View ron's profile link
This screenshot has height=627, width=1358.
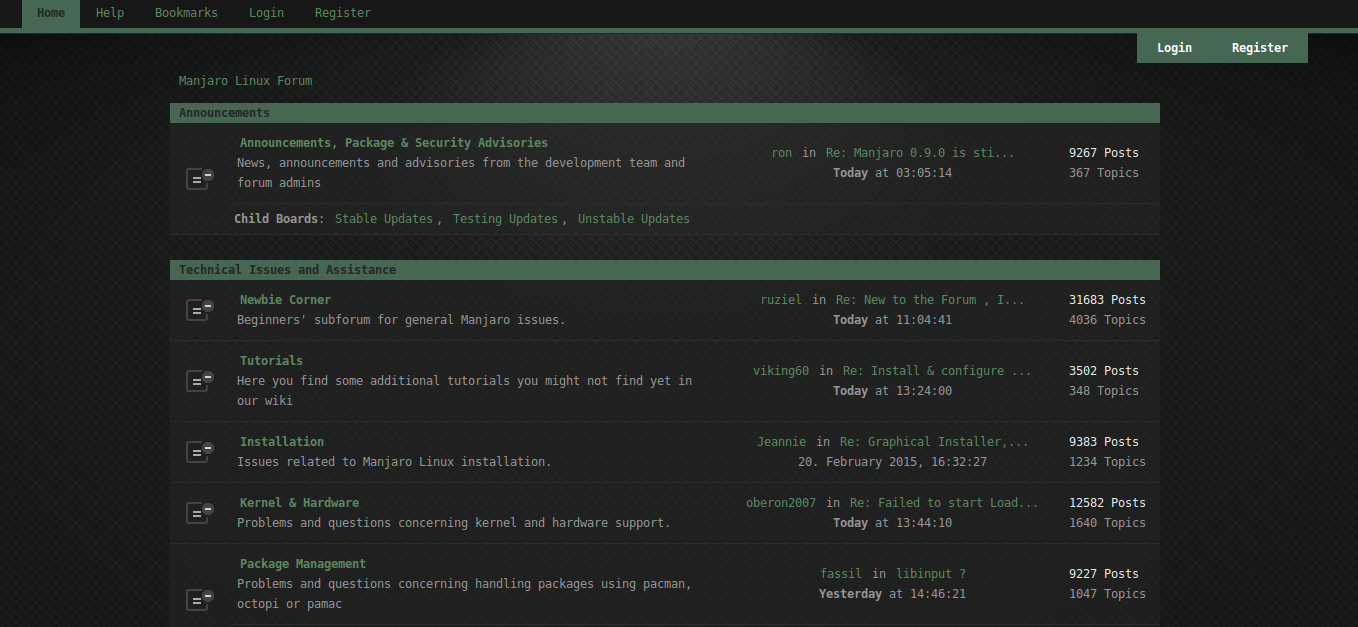[x=781, y=152]
